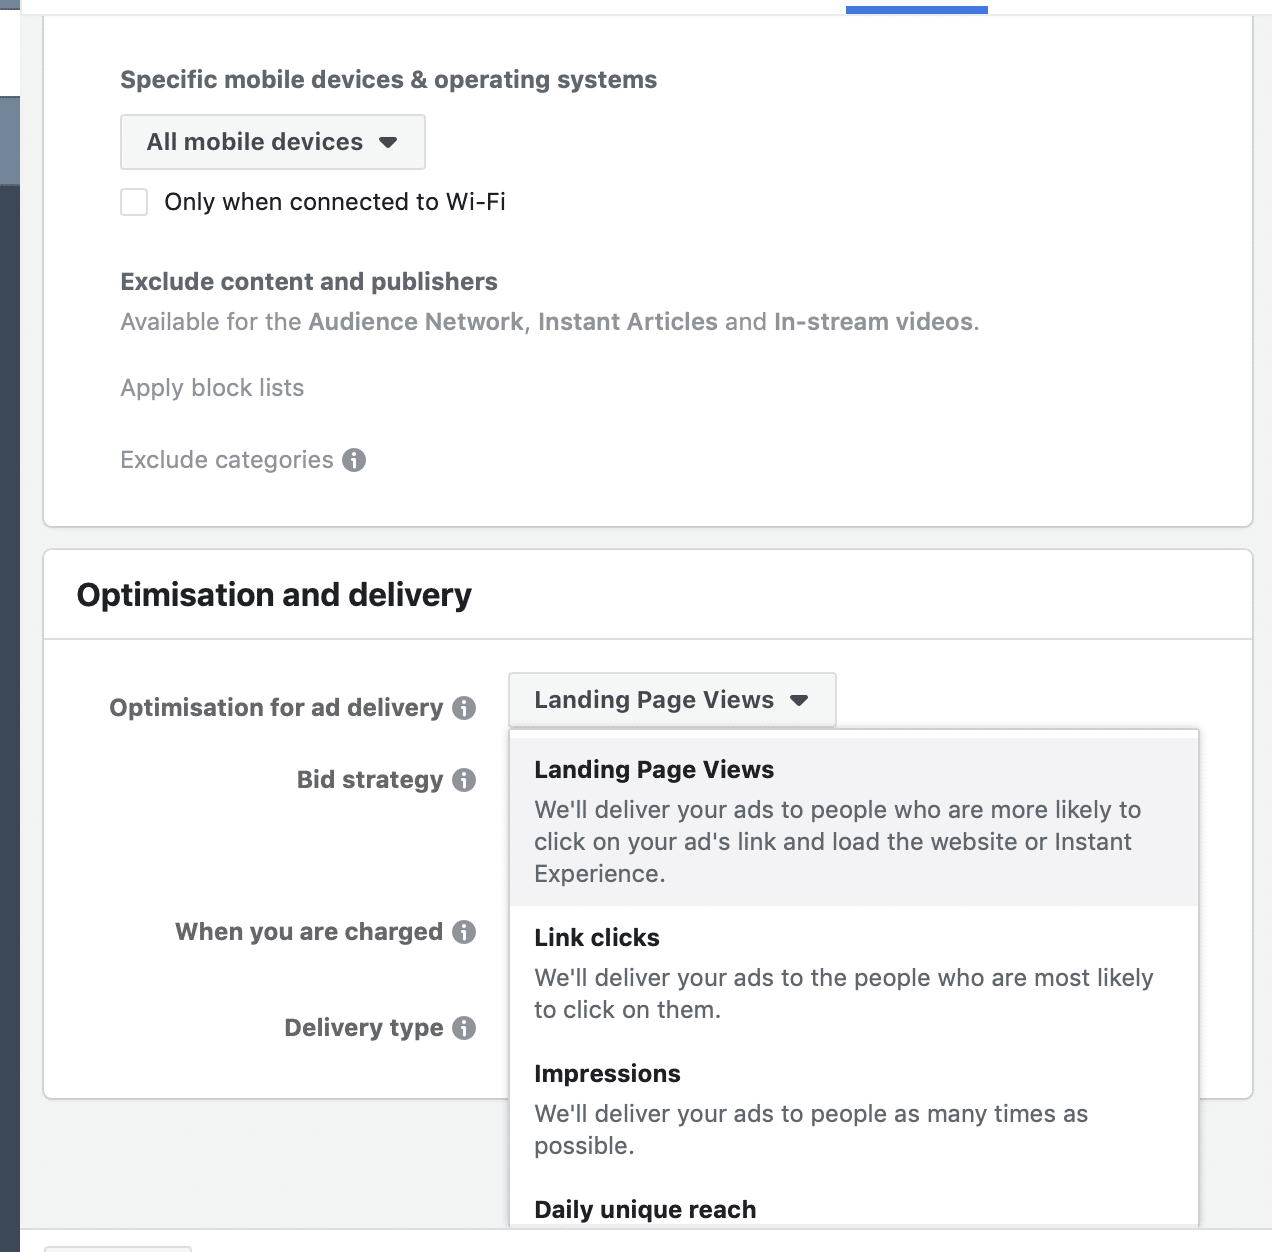Enable Only when connected to Wi-Fi checkbox
Image resolution: width=1272 pixels, height=1252 pixels.
[x=134, y=202]
